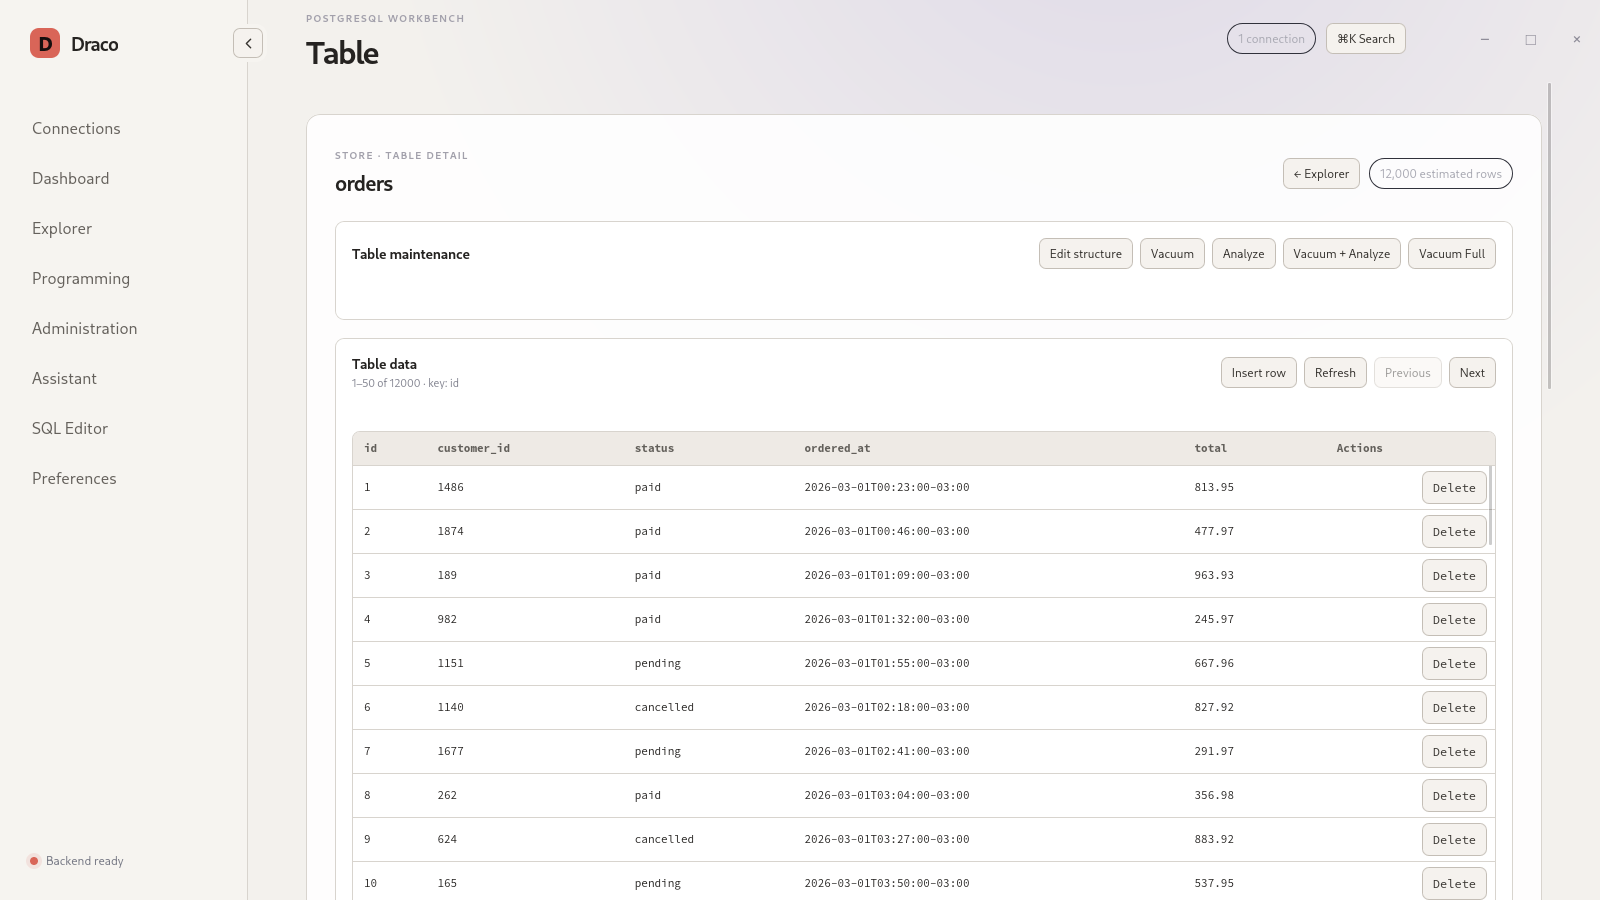Run Vacuum + Analyze
The image size is (1600, 900).
[x=1342, y=254]
